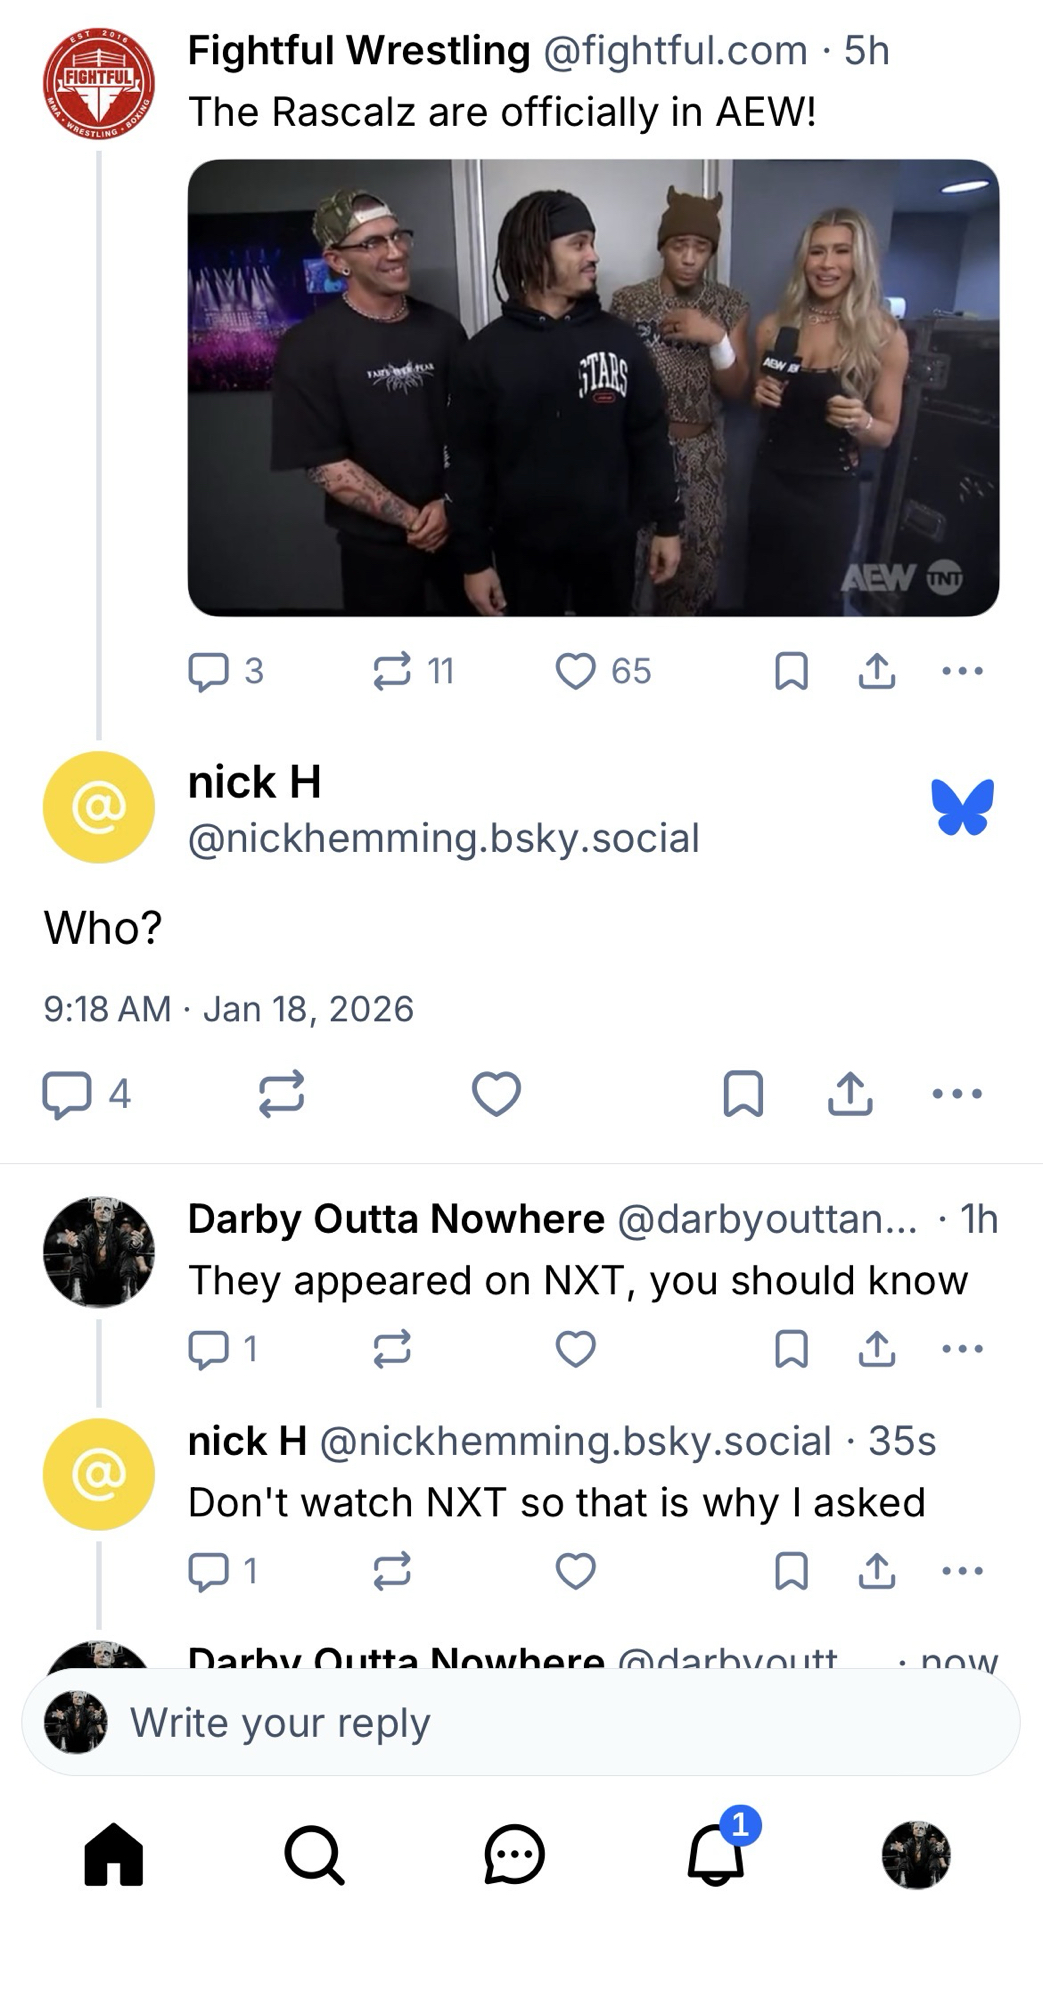Image resolution: width=1043 pixels, height=2000 pixels.
Task: Open the Fightful Wrestling profile name
Action: [x=358, y=50]
